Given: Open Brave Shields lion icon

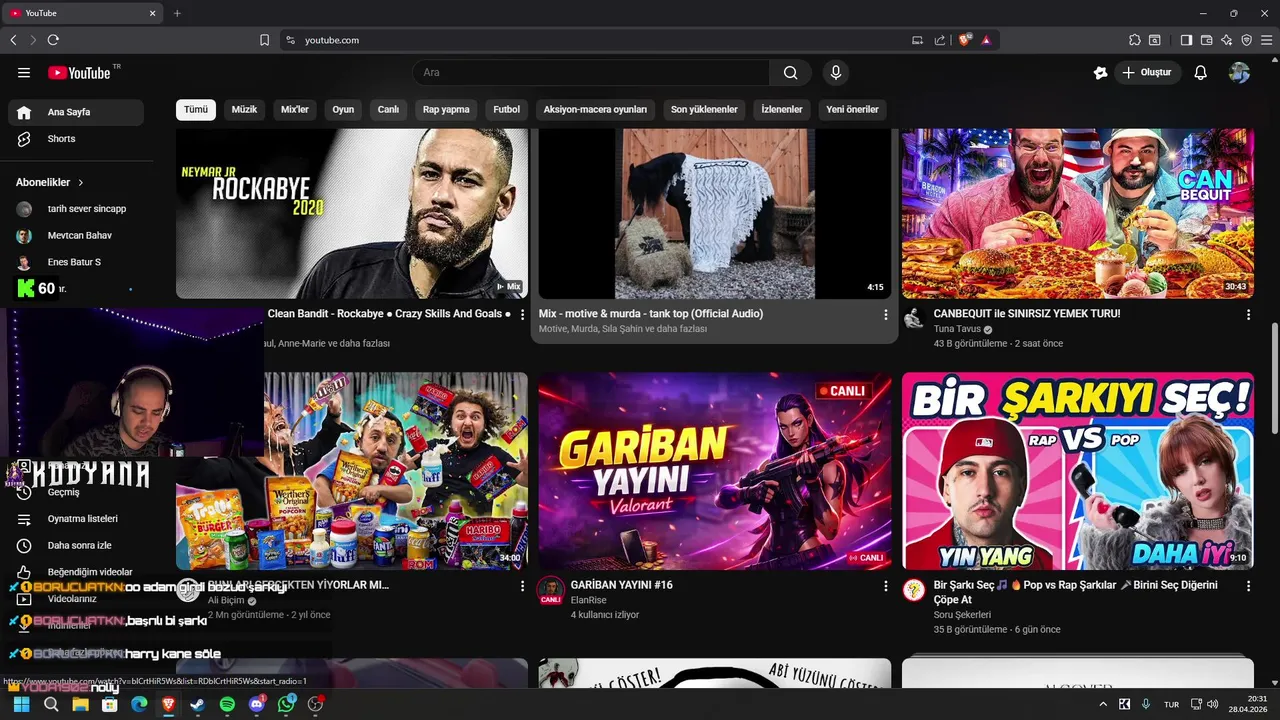Looking at the screenshot, I should click(x=965, y=40).
